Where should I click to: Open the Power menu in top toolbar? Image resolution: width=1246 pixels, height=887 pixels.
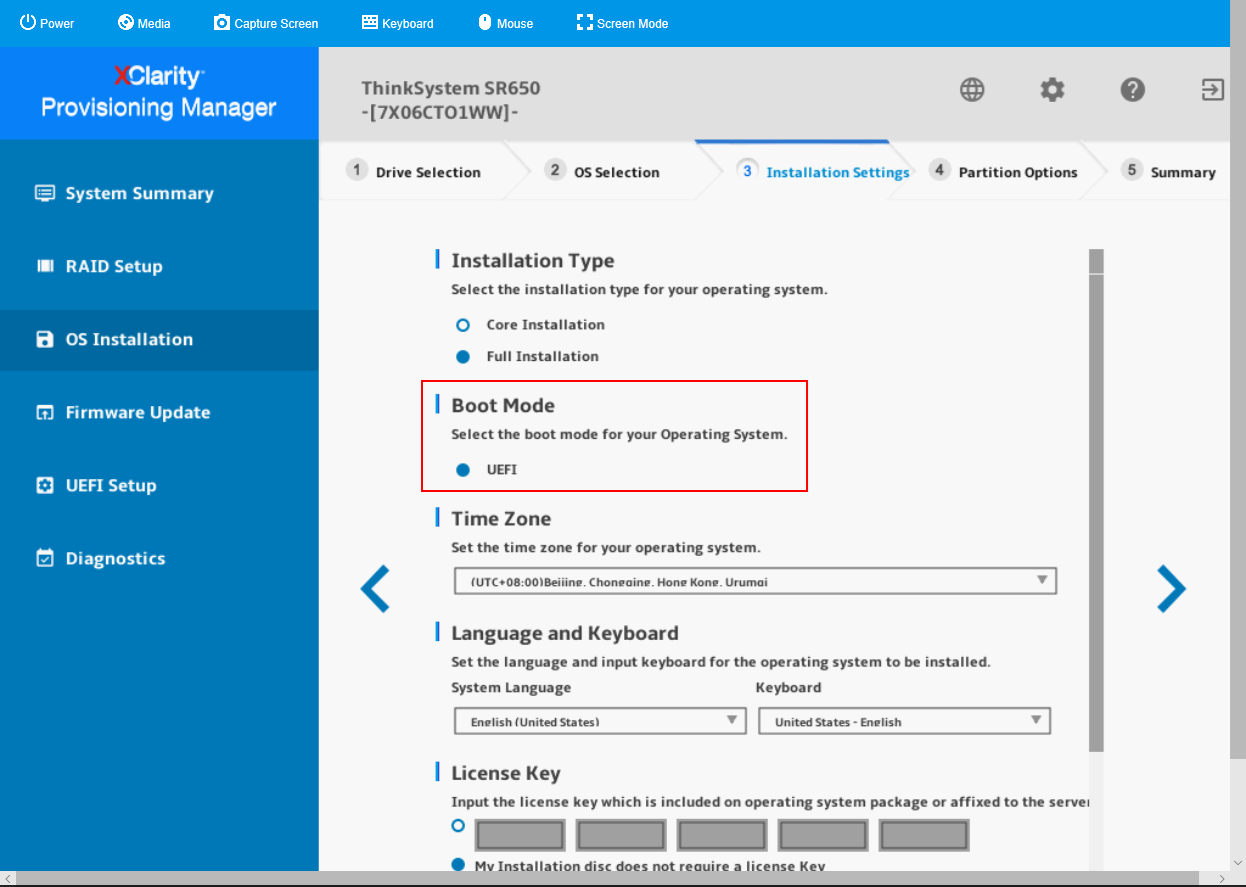(47, 23)
